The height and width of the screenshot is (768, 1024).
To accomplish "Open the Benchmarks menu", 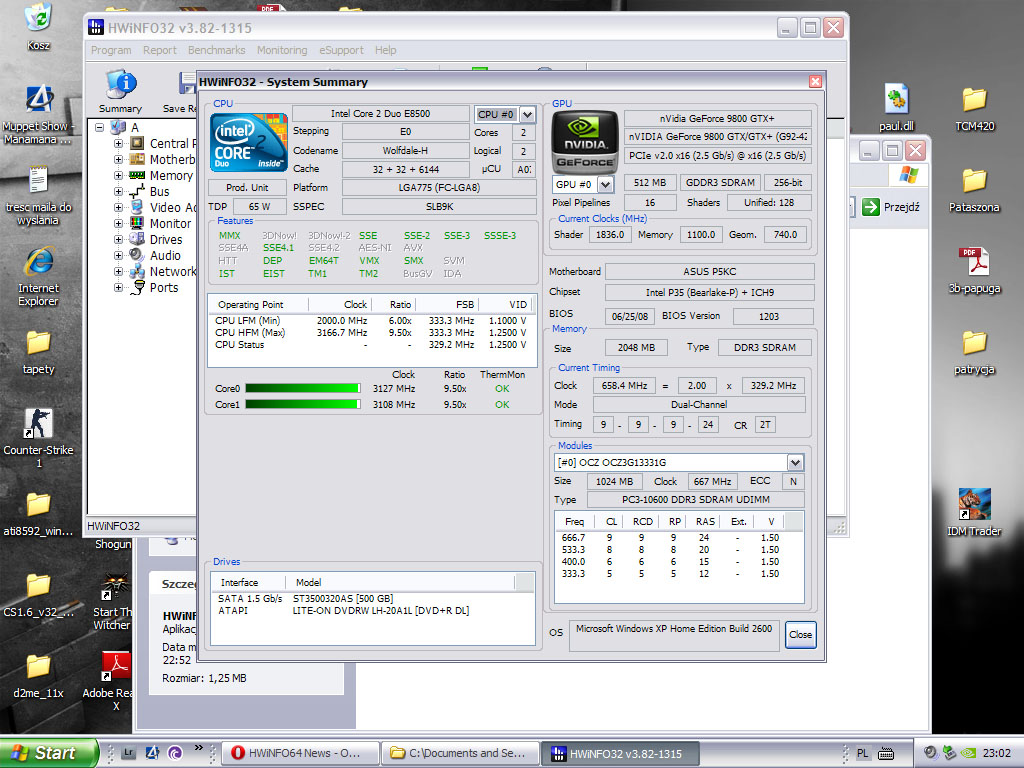I will [217, 50].
